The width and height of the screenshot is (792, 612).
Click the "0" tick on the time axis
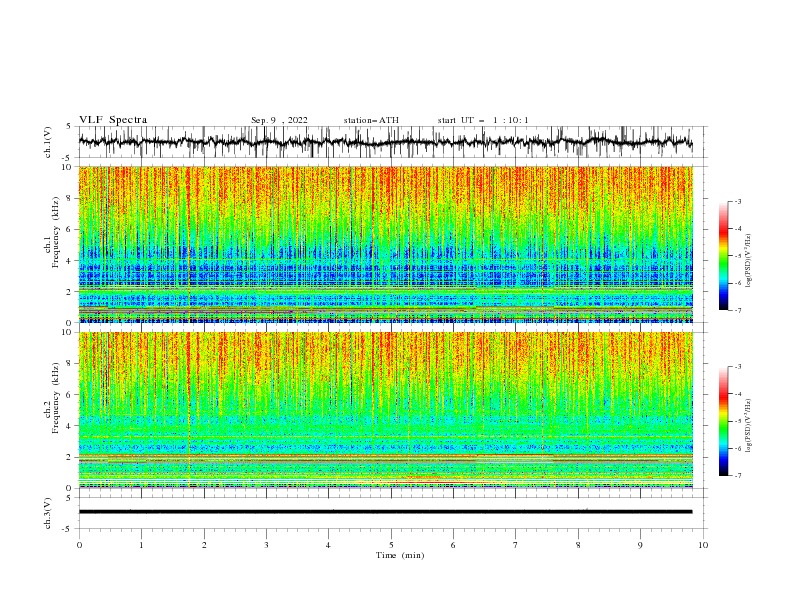[79, 545]
